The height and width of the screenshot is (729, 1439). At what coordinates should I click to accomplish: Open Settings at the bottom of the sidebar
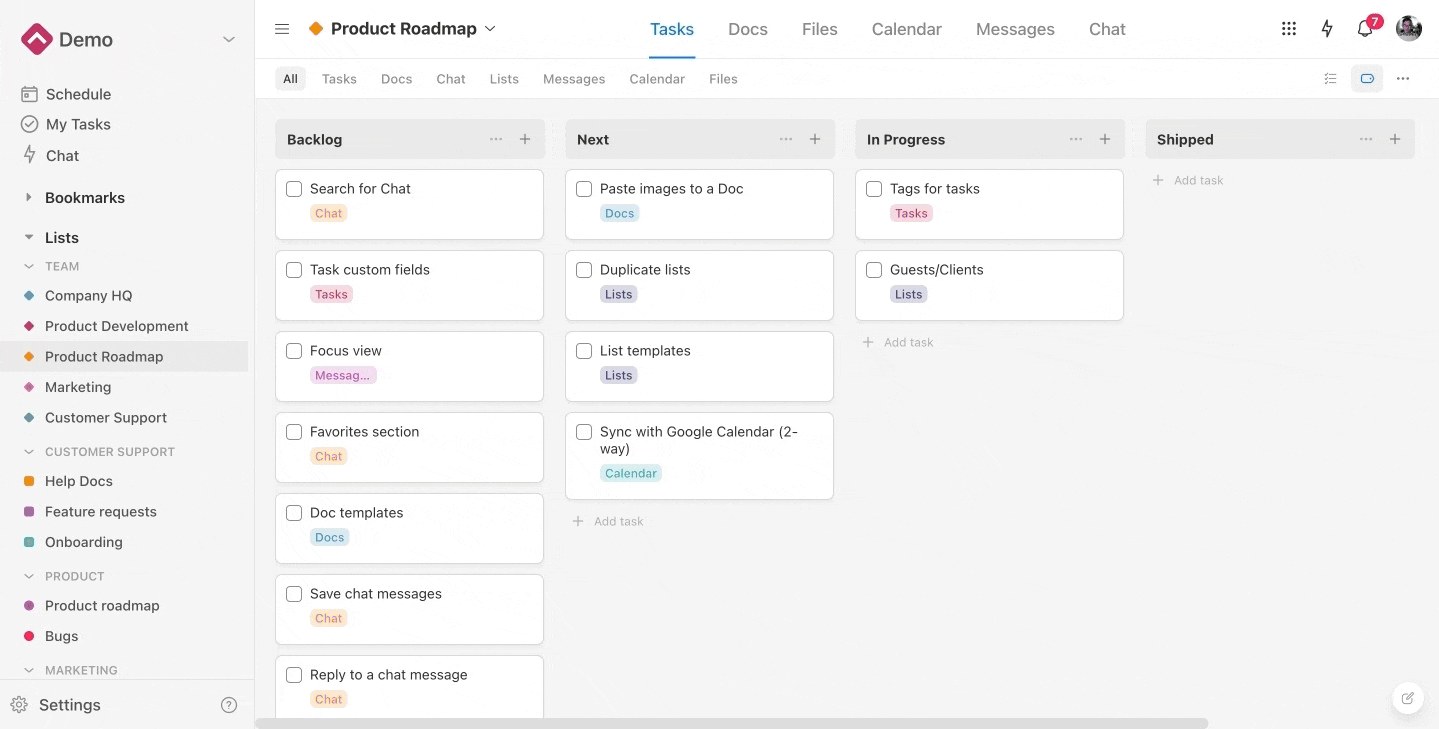69,704
